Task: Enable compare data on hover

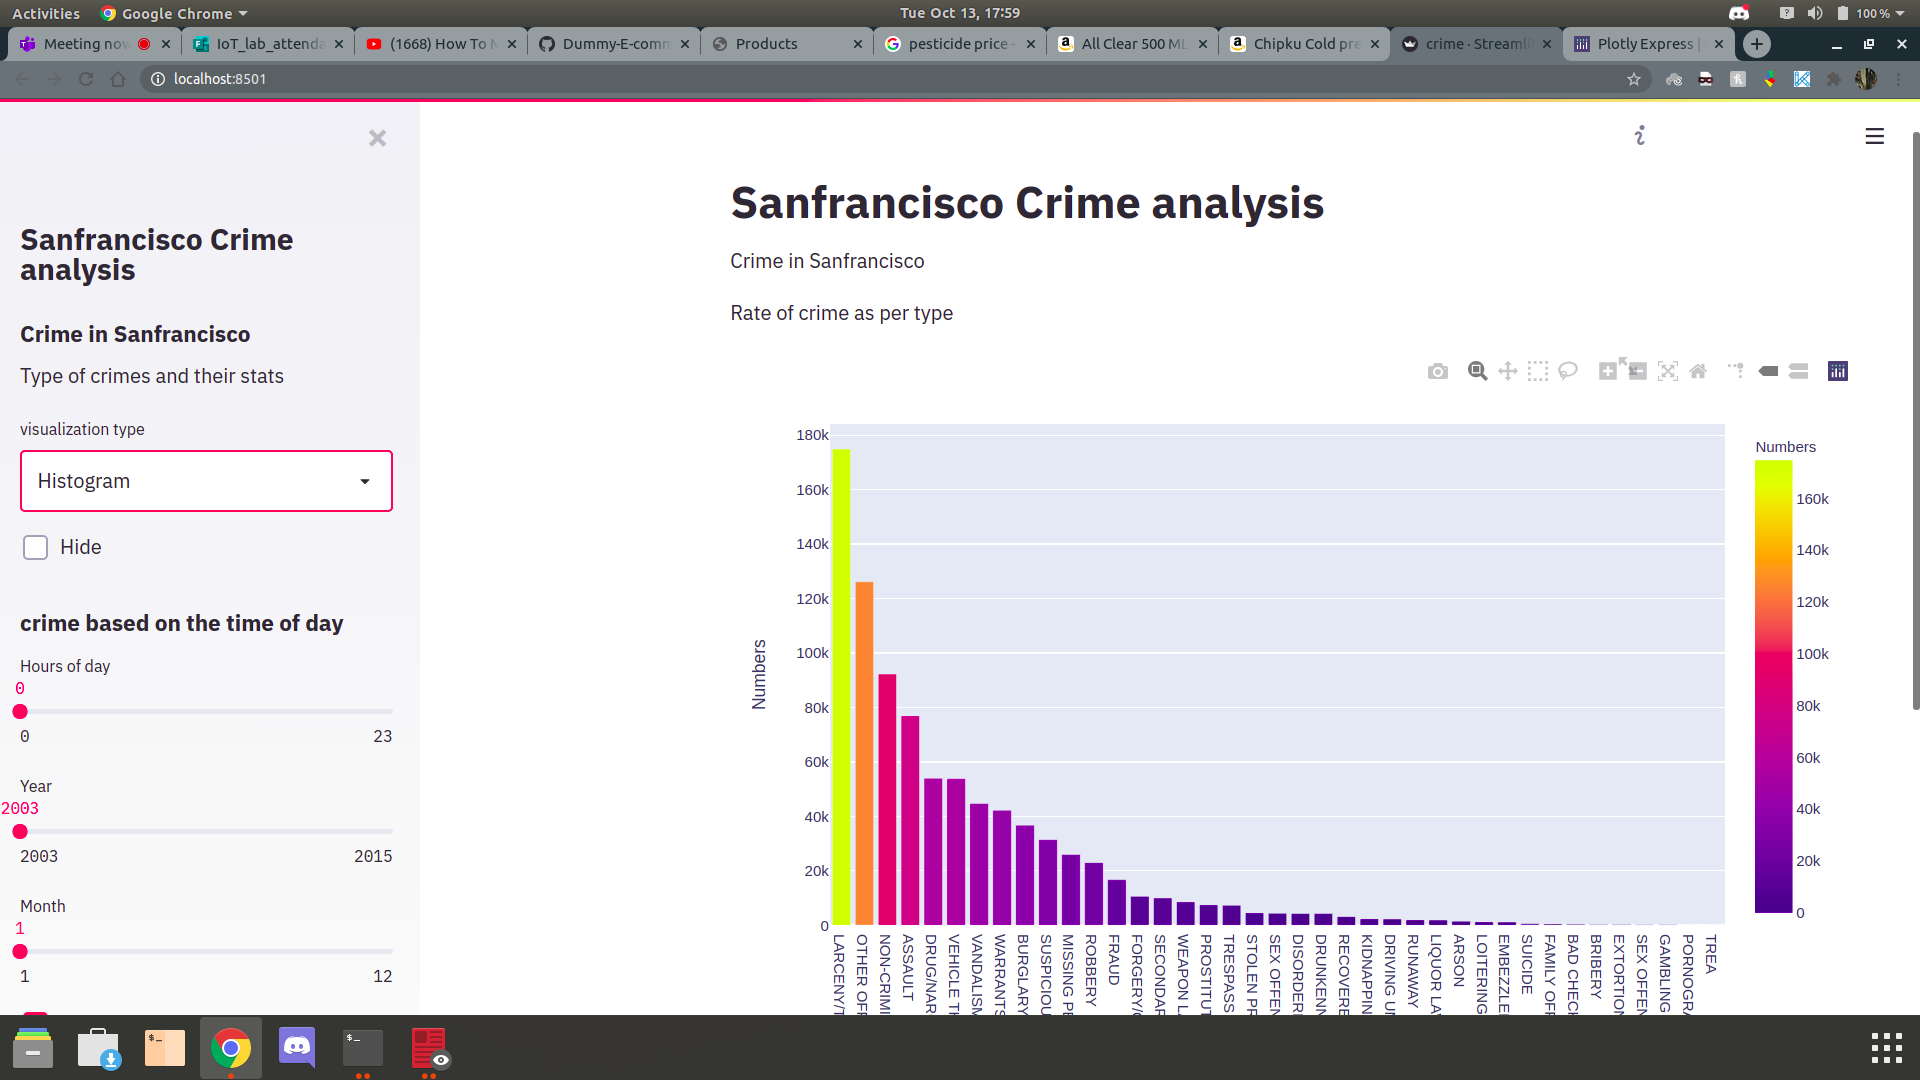Action: 1798,372
